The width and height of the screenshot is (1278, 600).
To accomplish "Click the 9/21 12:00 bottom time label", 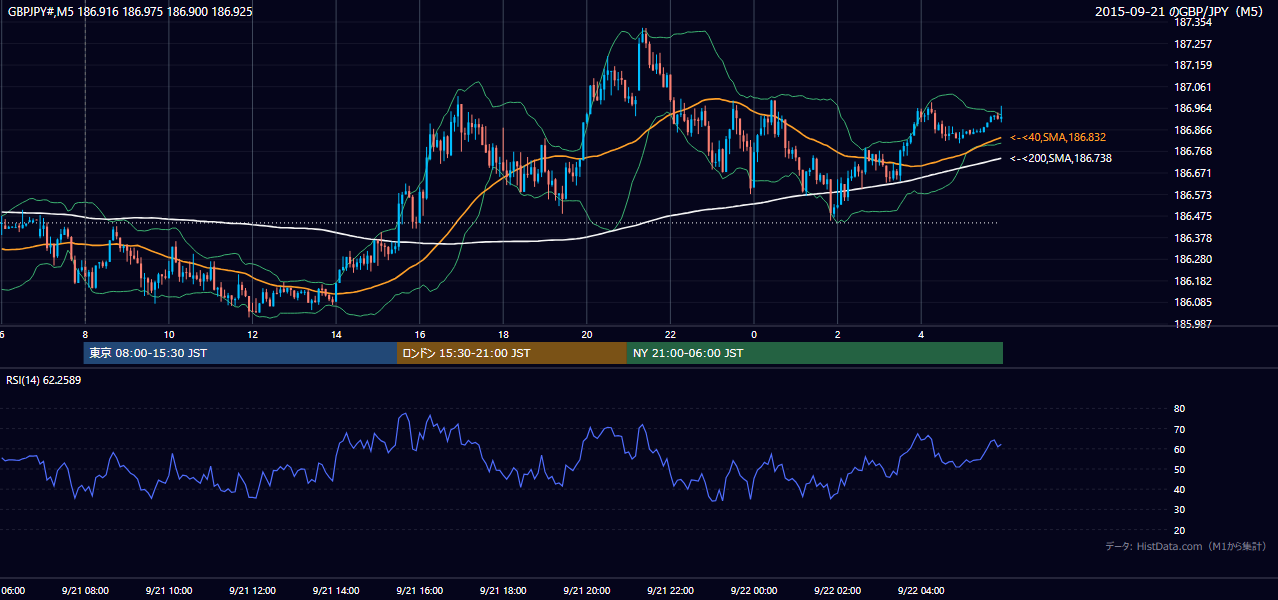I will click(x=253, y=591).
